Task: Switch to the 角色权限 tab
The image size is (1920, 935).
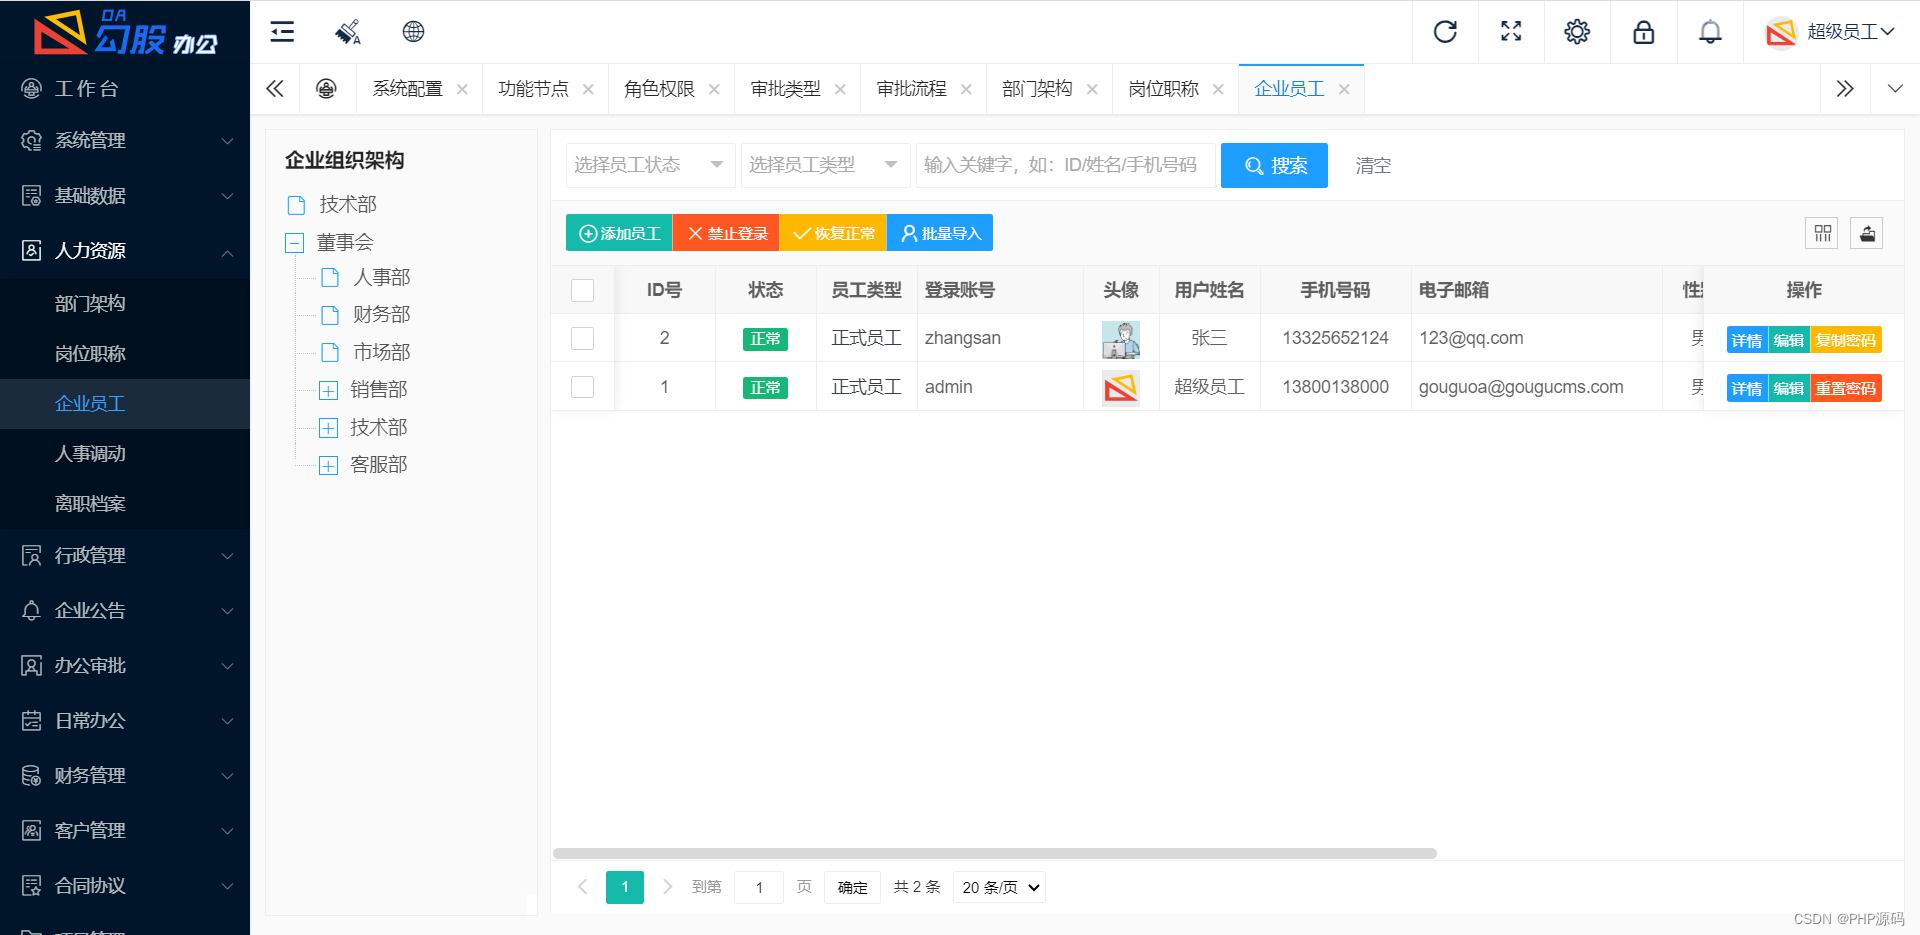Action: pos(660,89)
